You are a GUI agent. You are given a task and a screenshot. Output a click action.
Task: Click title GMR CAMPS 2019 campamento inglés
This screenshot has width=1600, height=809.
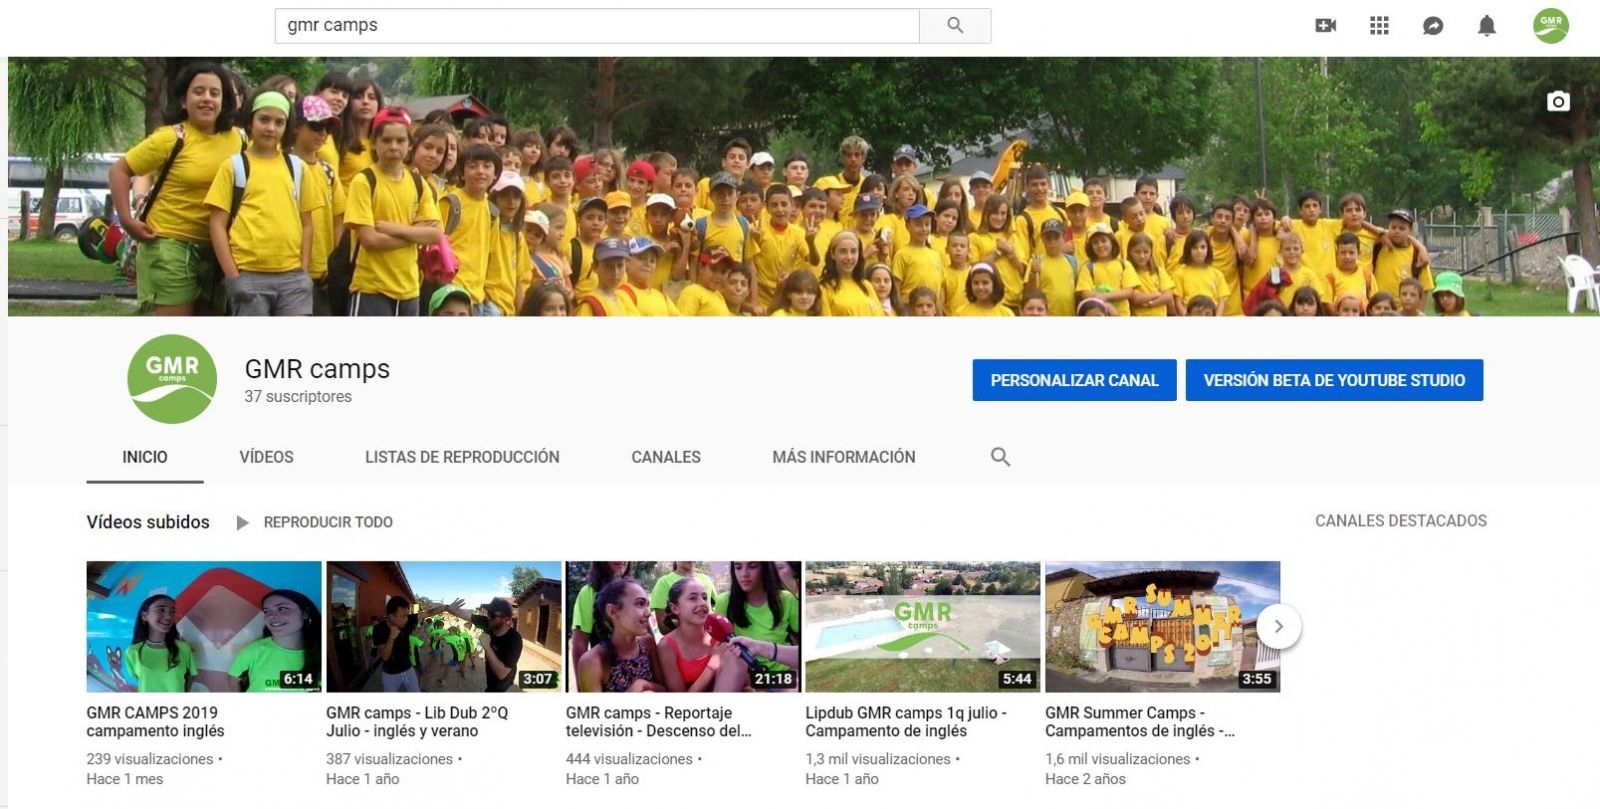pos(156,722)
